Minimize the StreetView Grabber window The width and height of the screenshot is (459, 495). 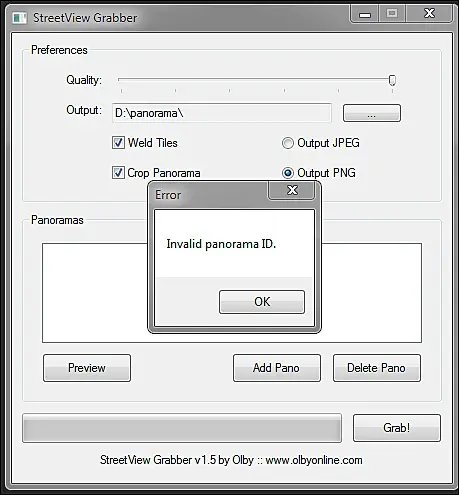click(365, 15)
